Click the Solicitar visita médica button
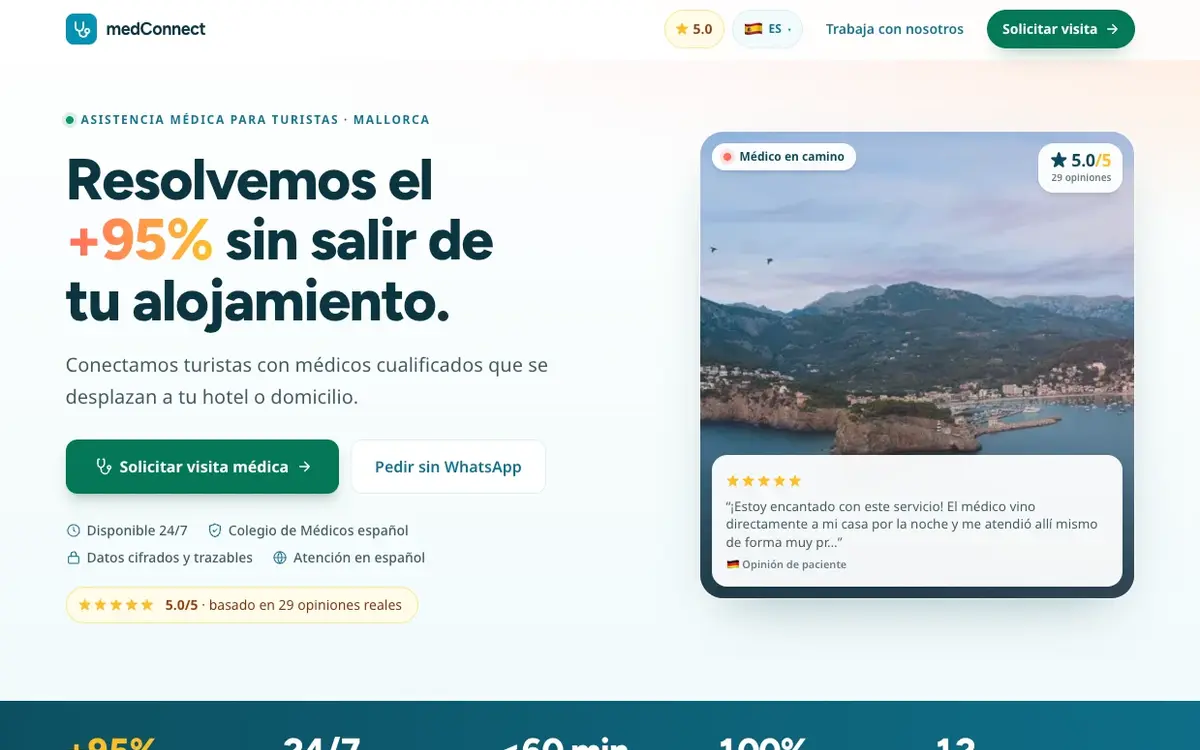The width and height of the screenshot is (1200, 750). (202, 467)
